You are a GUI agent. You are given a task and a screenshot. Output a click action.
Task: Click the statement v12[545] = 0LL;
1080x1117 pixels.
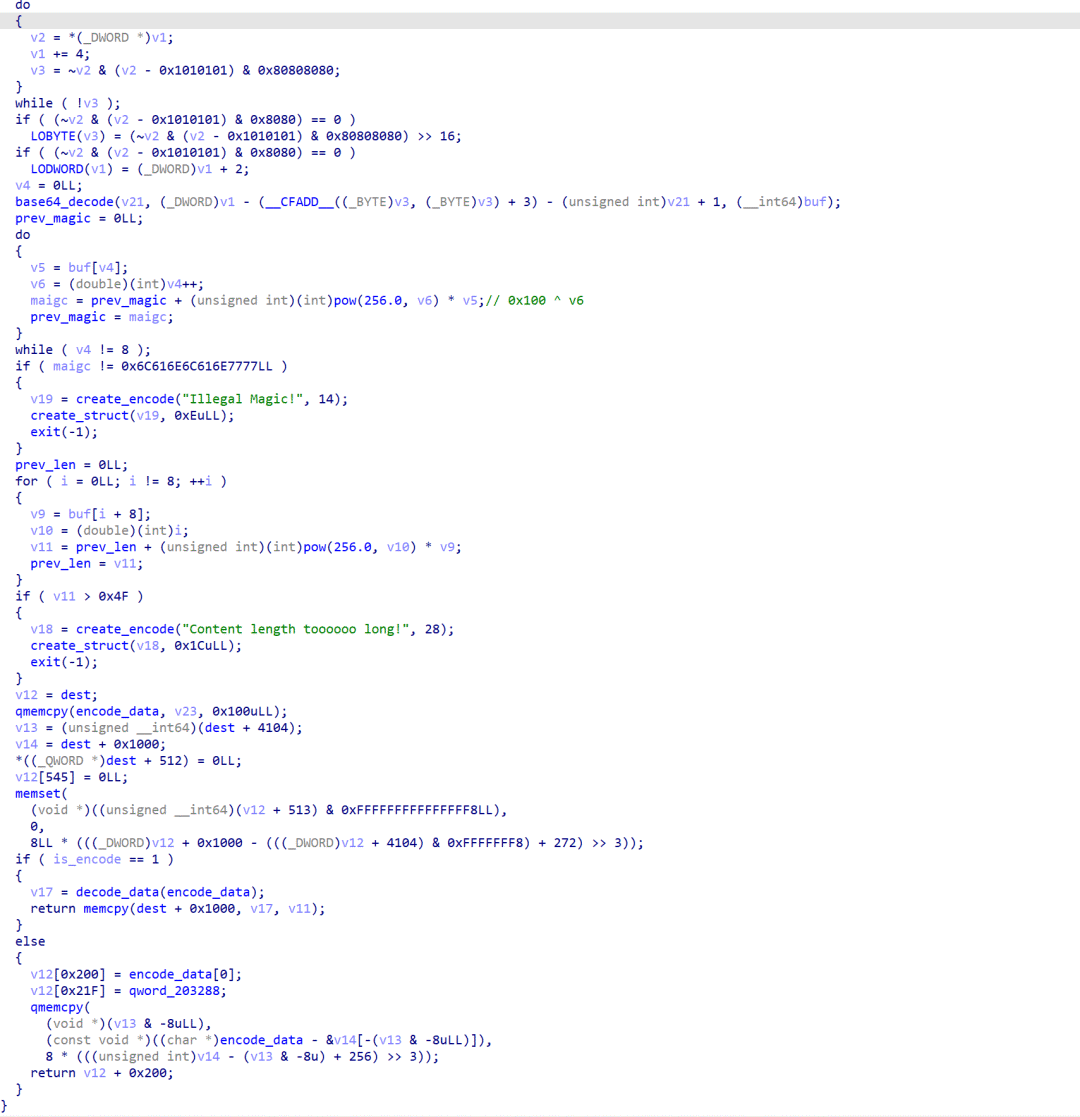72,777
